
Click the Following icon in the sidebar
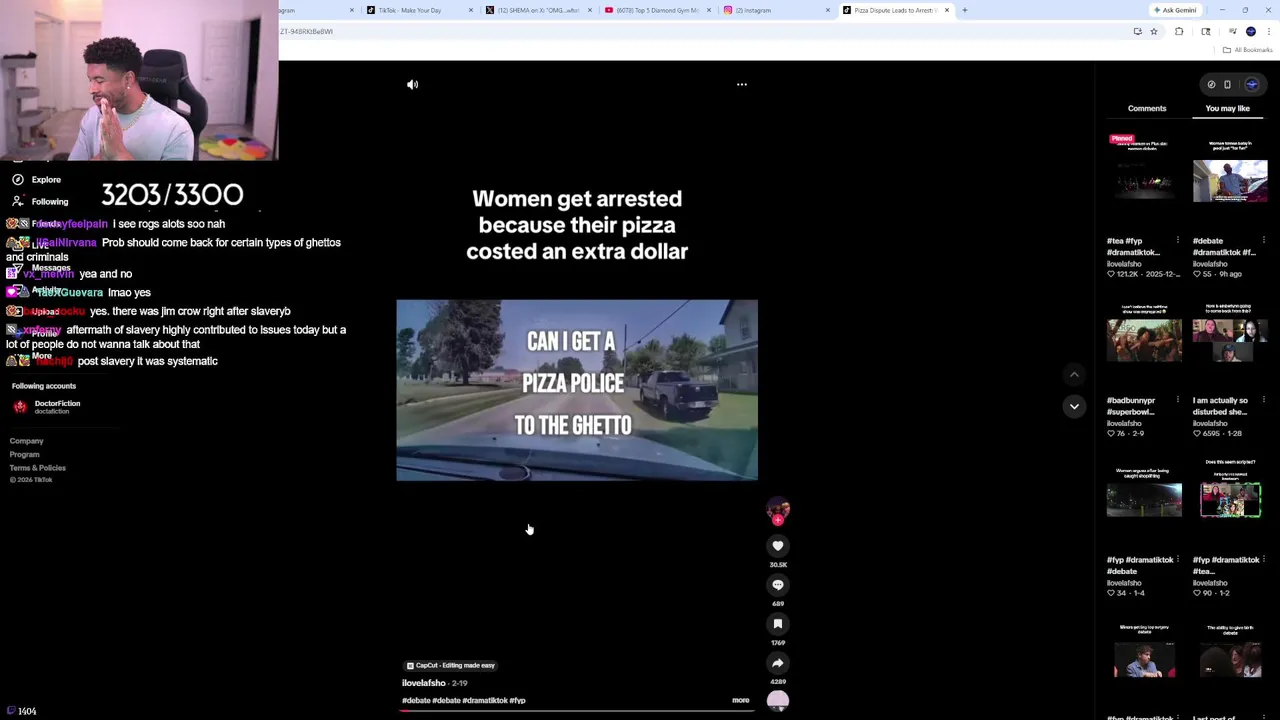pyautogui.click(x=18, y=201)
